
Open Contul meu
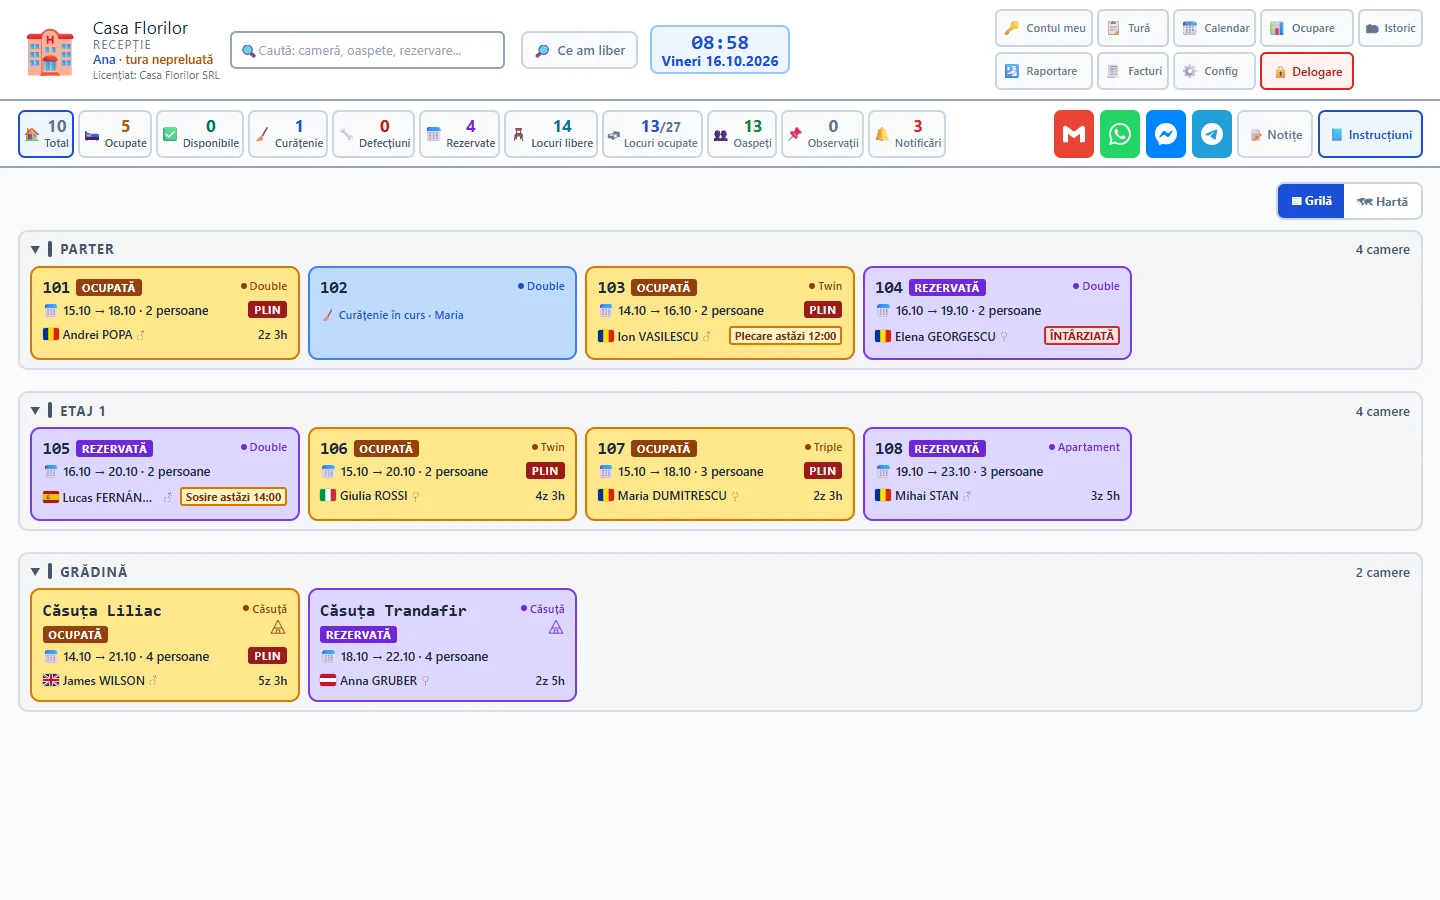click(x=1044, y=28)
